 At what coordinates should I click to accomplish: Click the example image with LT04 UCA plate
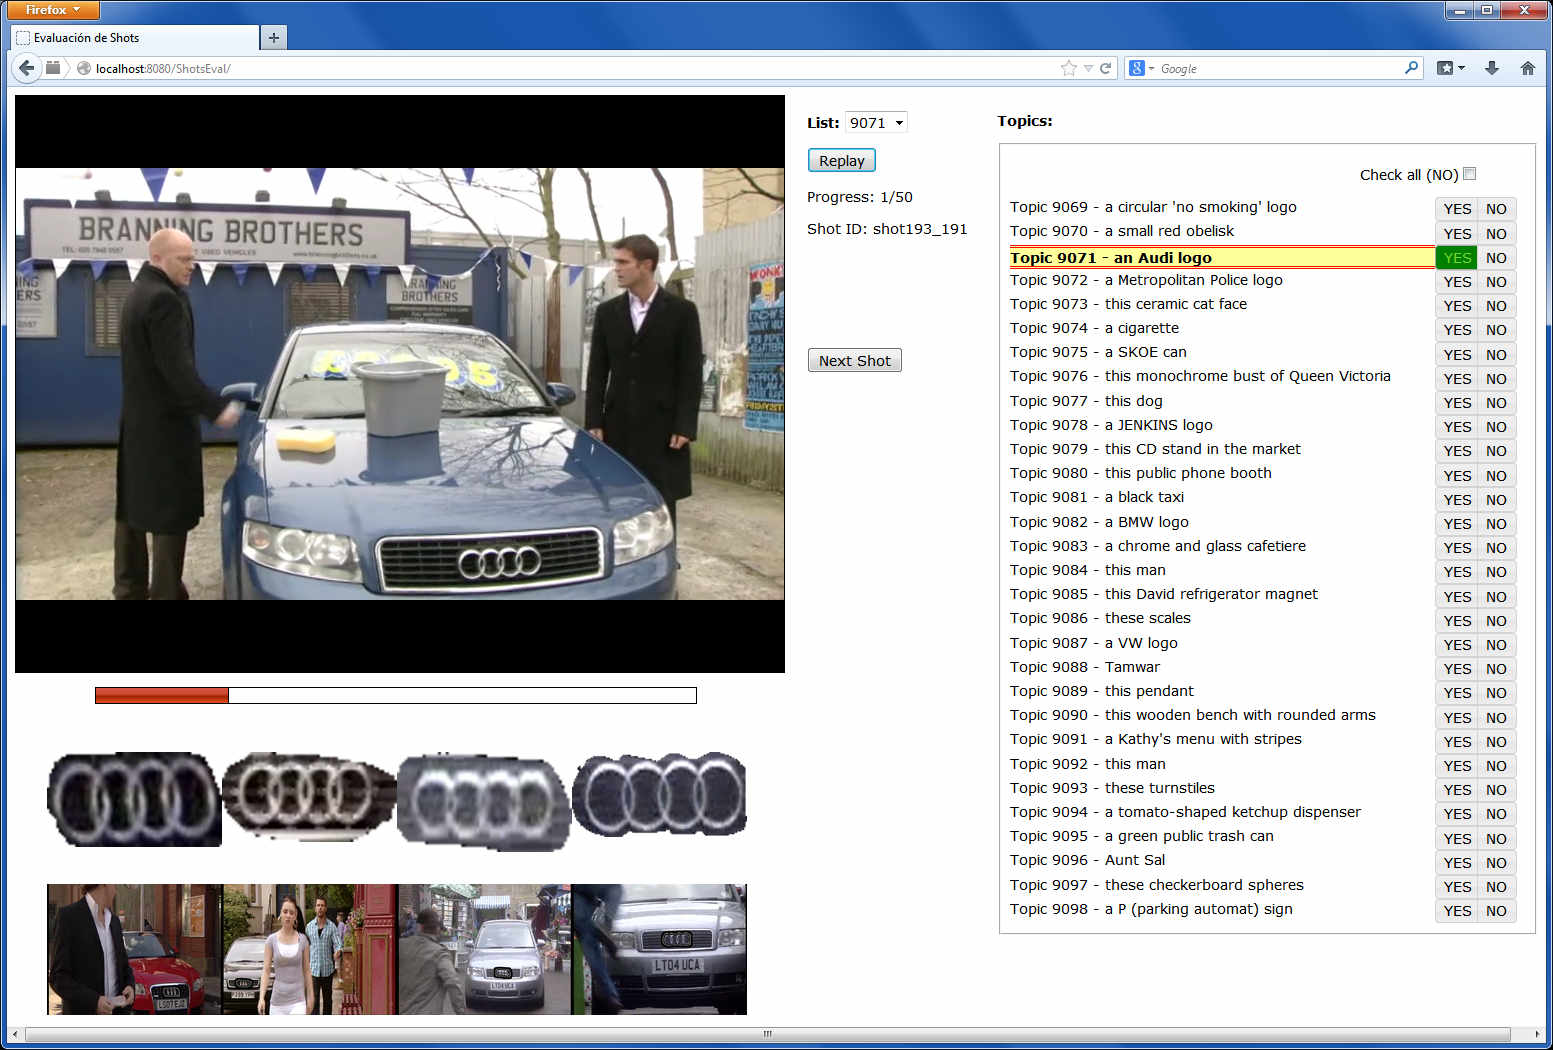pyautogui.click(x=659, y=949)
